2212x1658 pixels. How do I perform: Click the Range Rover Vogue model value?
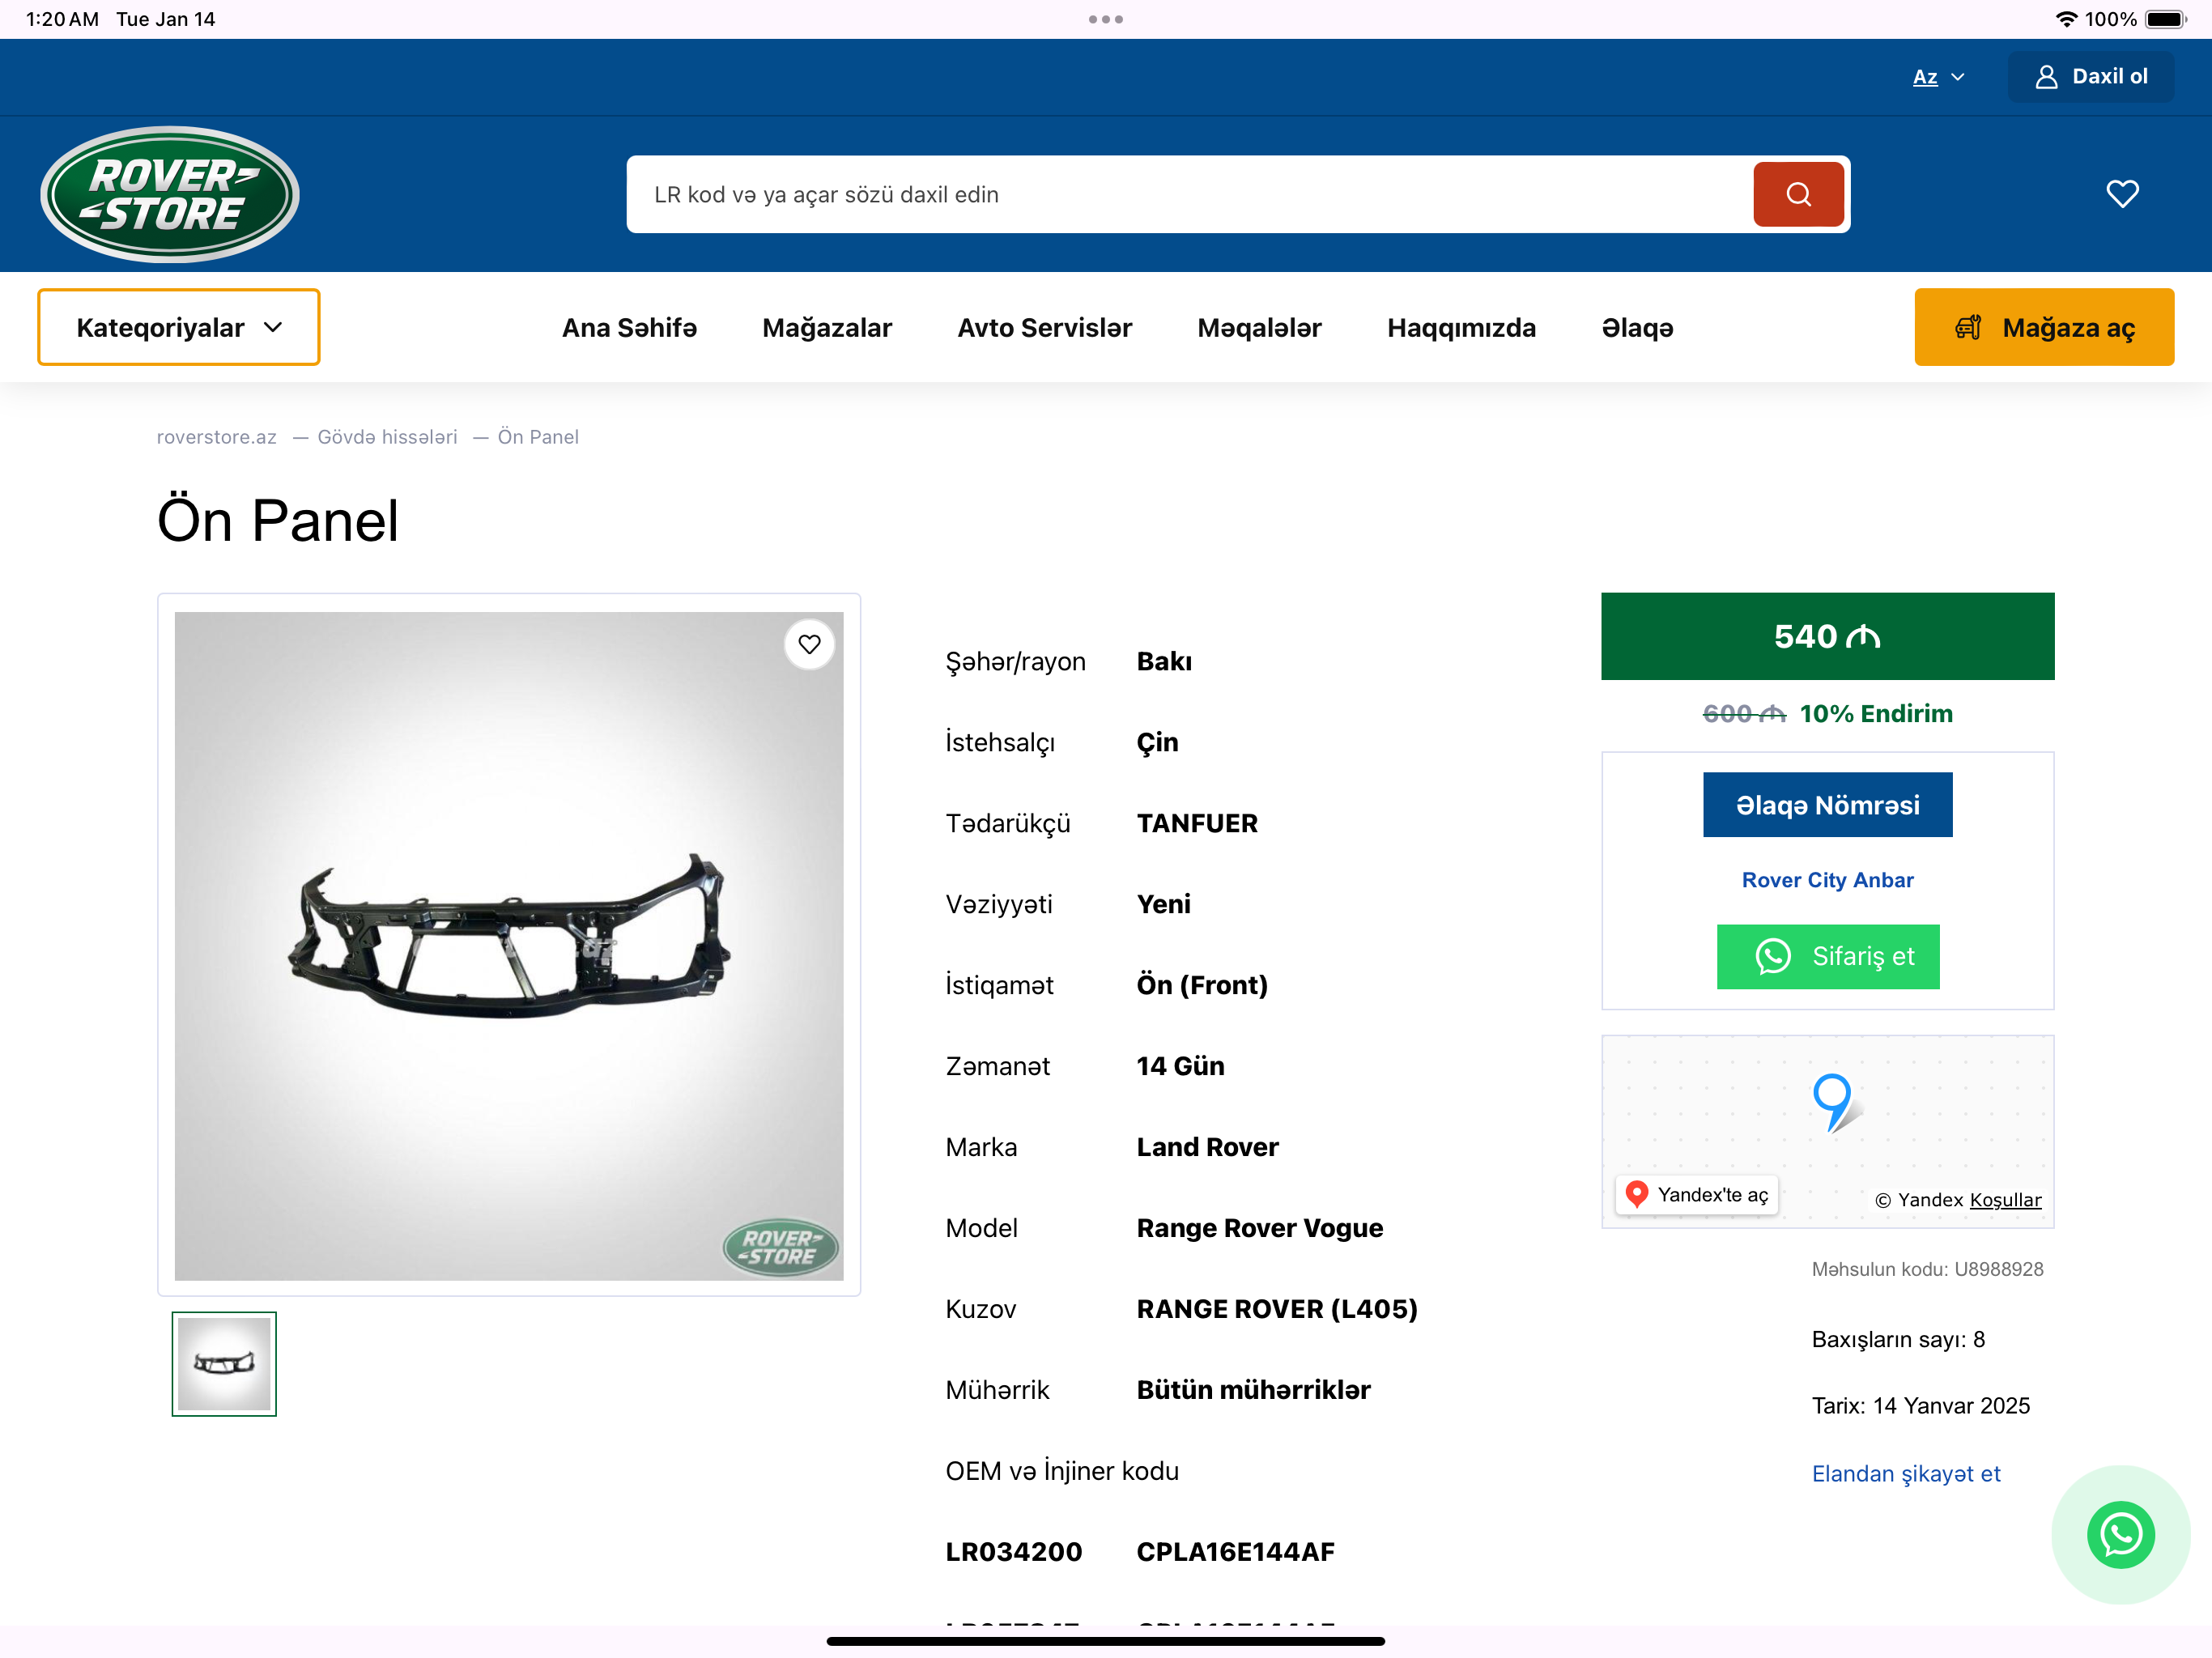[1259, 1228]
